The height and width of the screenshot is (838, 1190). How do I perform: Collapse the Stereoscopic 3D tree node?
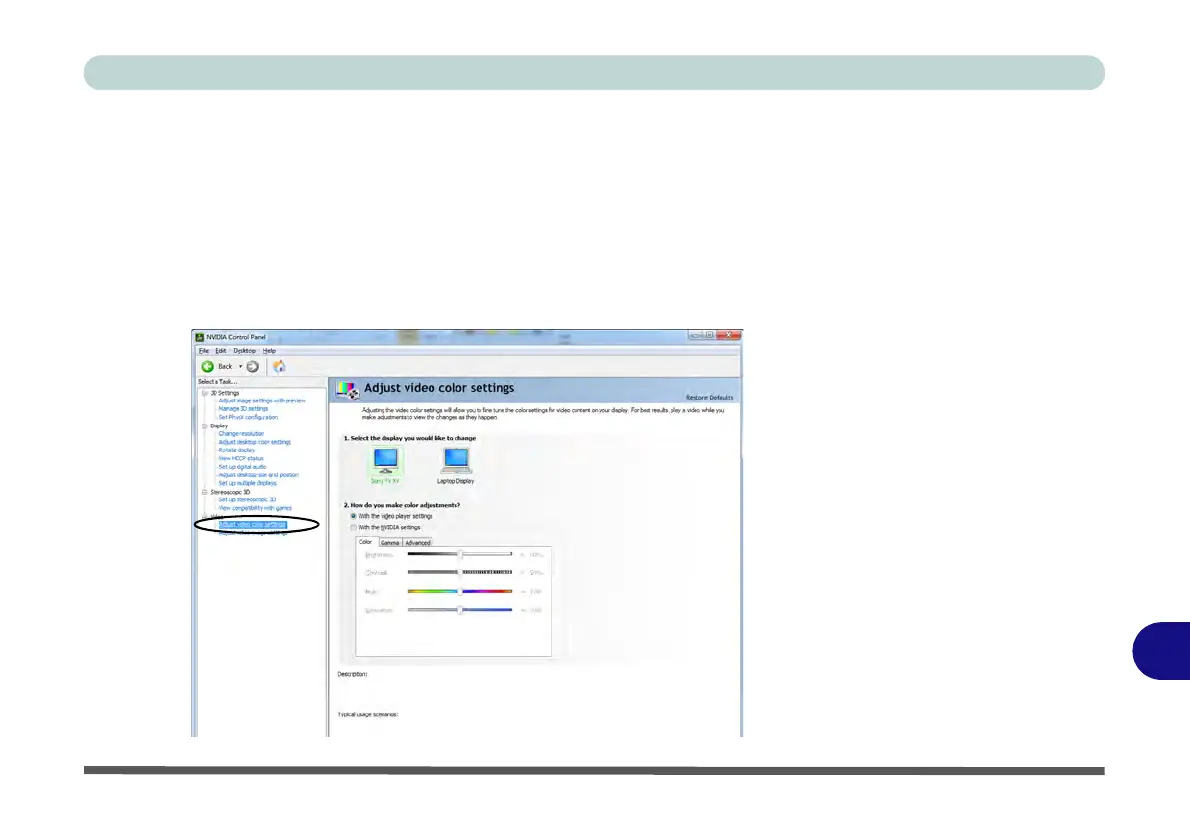(204, 492)
